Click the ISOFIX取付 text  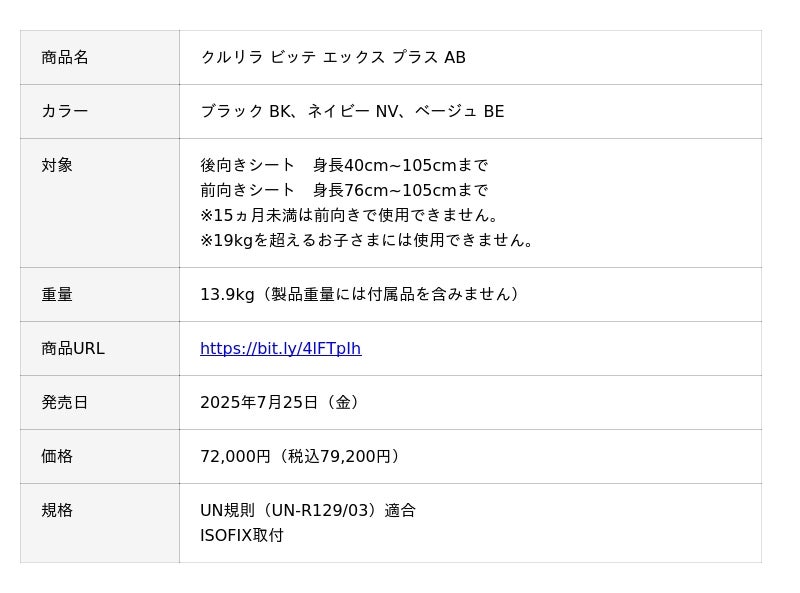tap(242, 536)
